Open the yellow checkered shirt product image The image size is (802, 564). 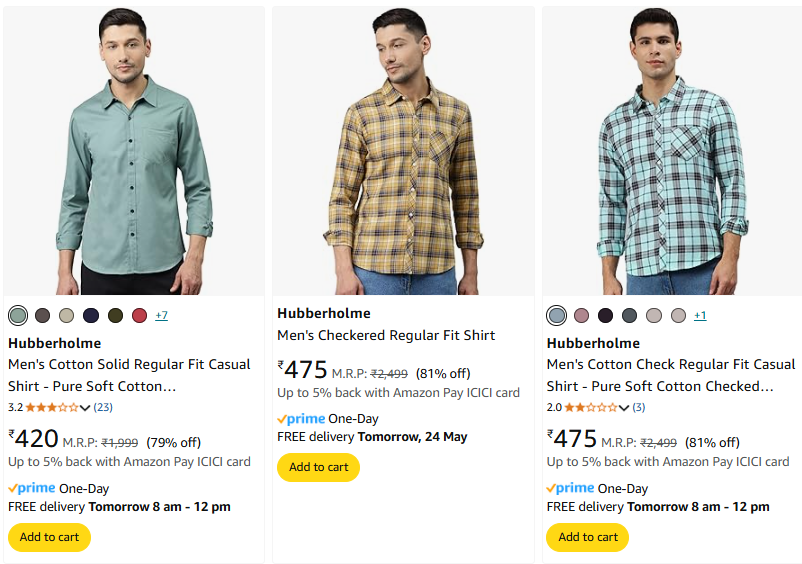click(403, 151)
